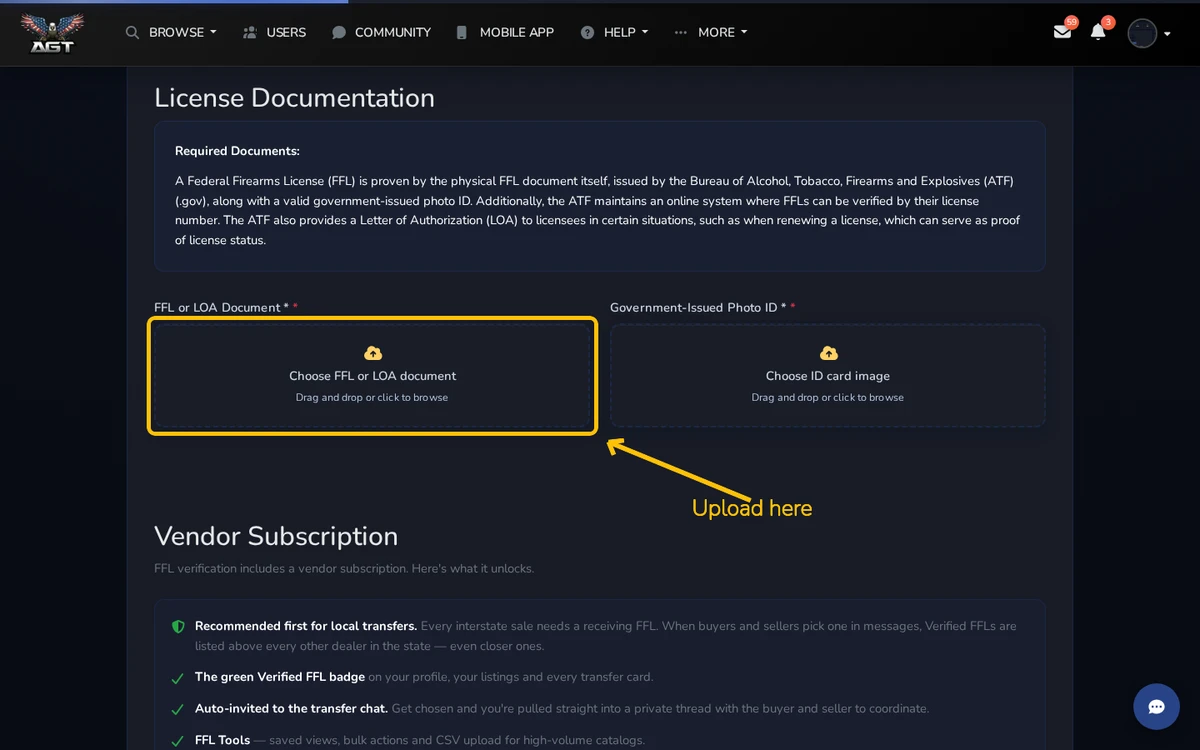
Task: Click the 'FFL Tools' bold text
Action: 222,740
